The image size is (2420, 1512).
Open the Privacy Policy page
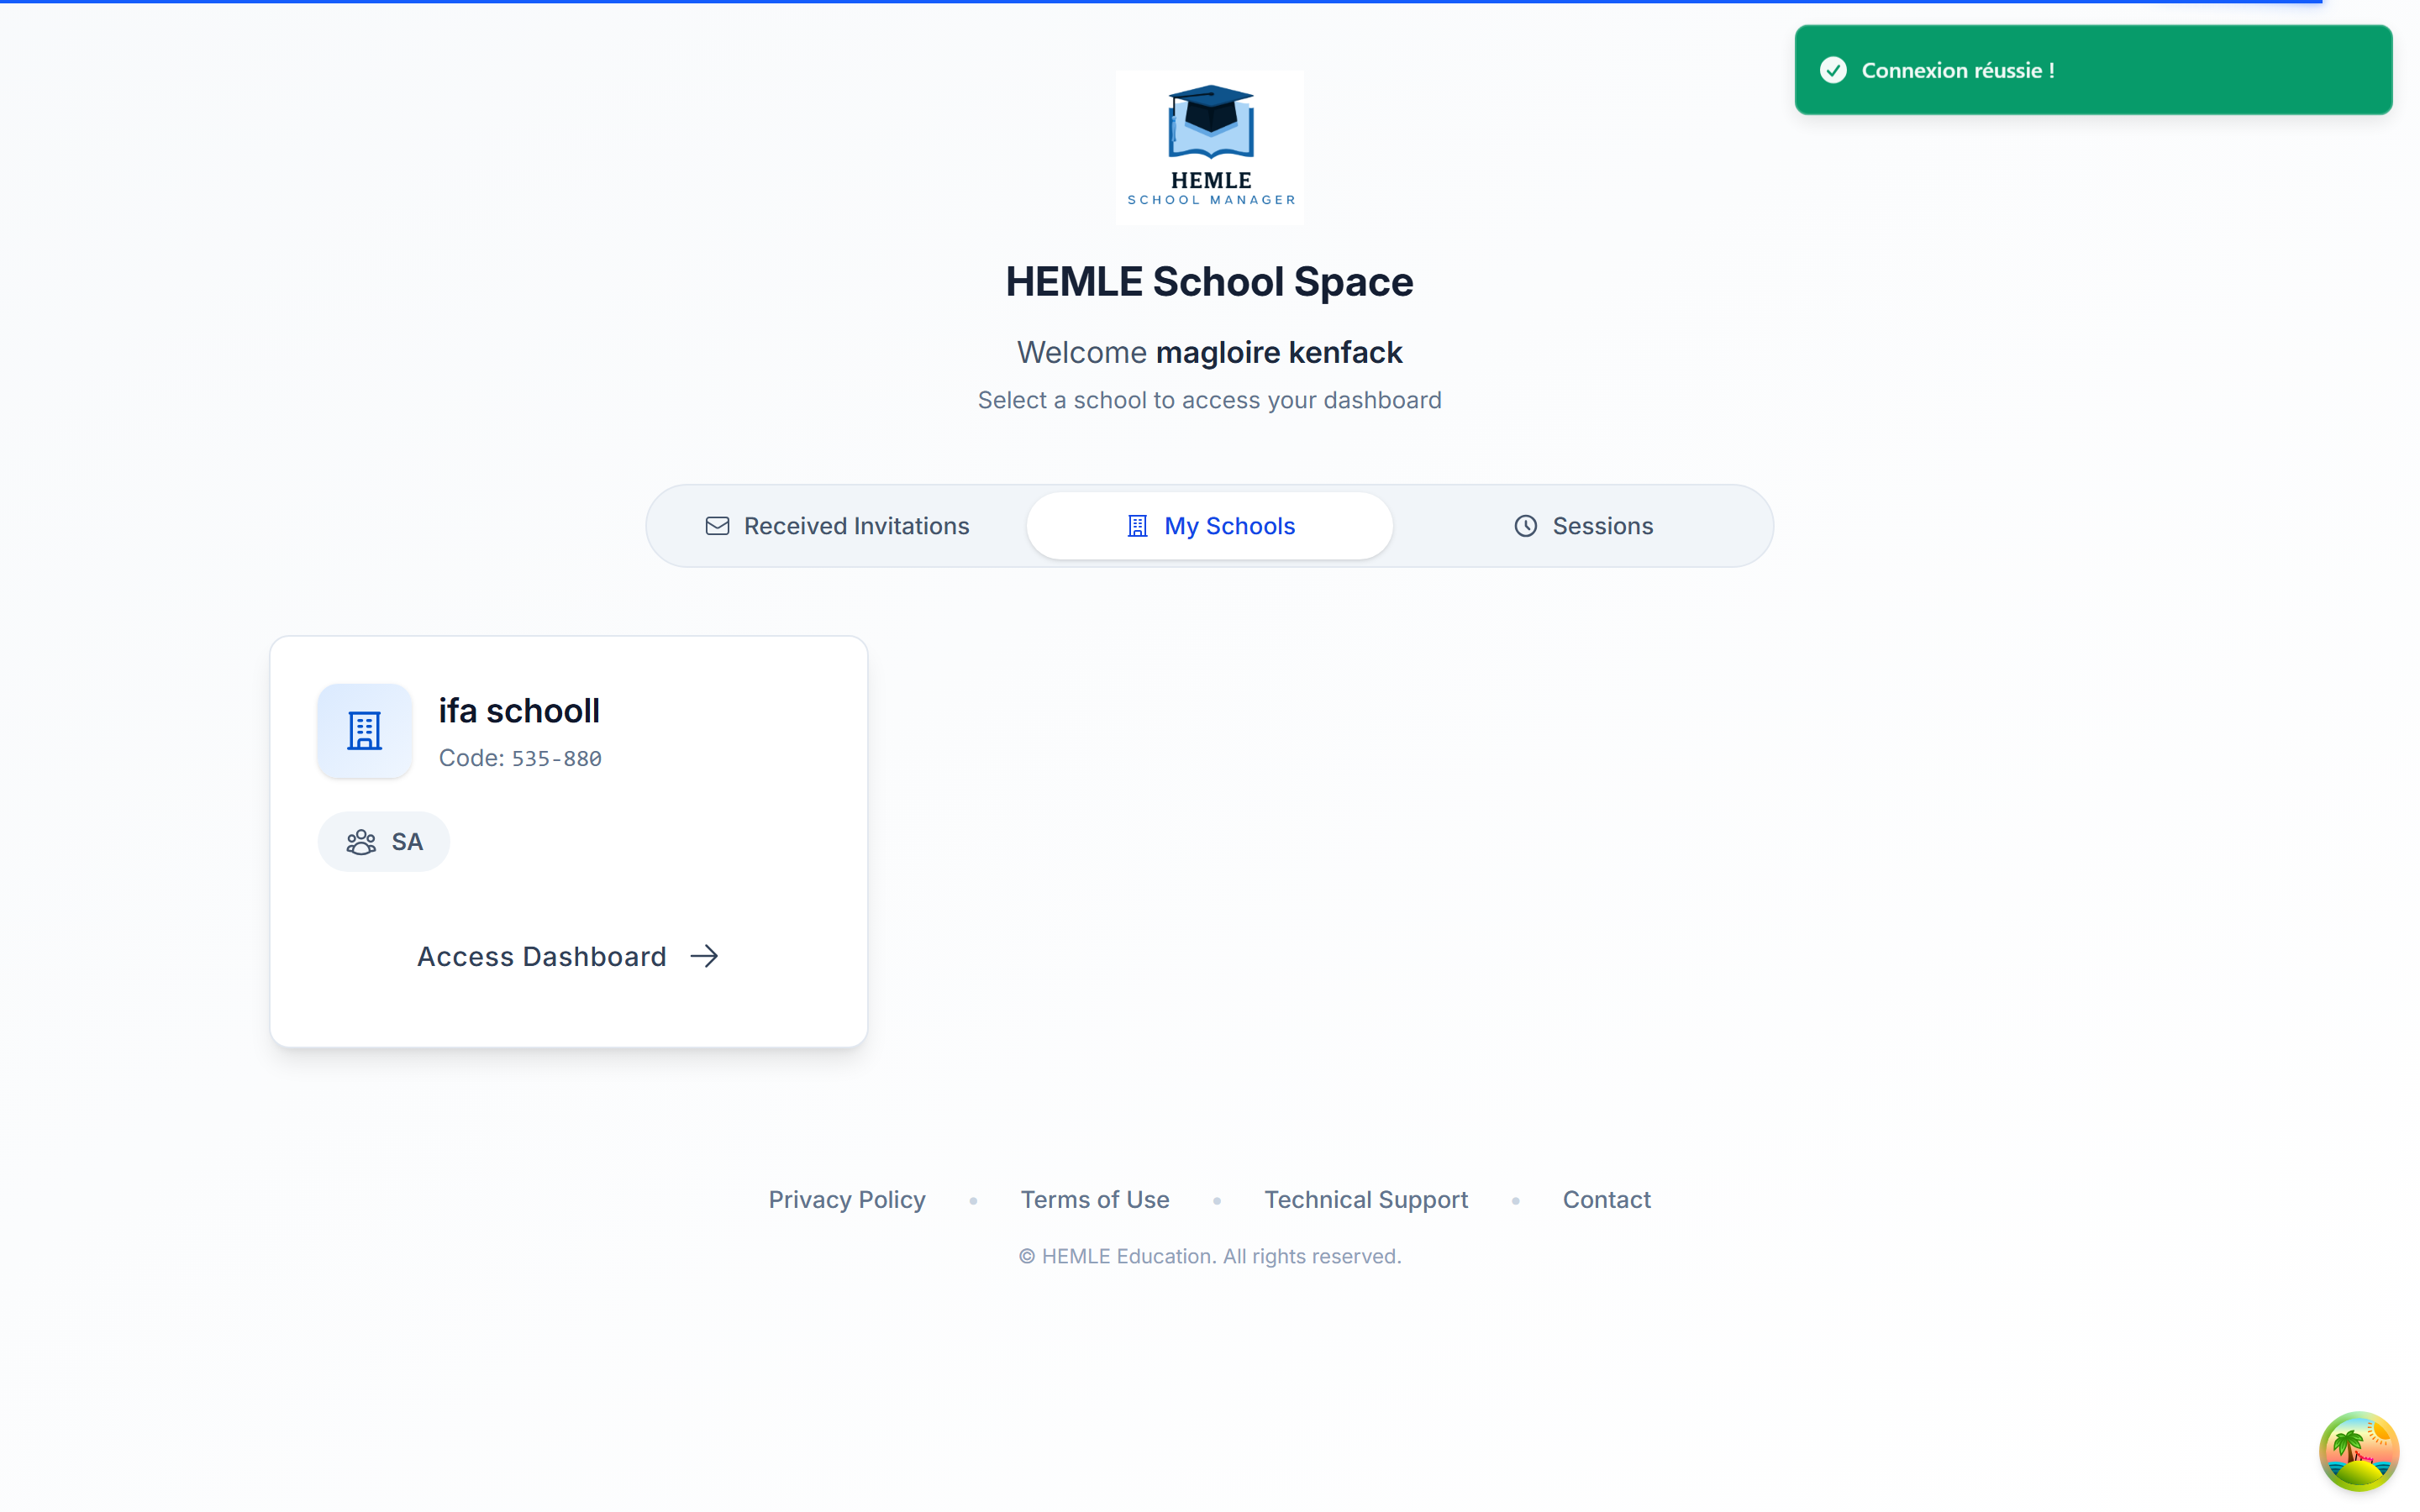[x=847, y=1199]
